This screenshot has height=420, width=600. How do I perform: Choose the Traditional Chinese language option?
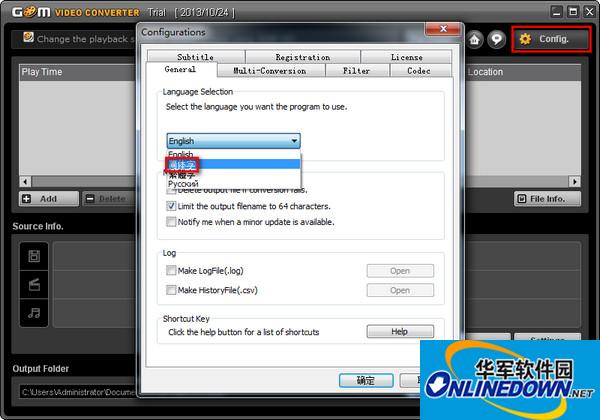233,175
